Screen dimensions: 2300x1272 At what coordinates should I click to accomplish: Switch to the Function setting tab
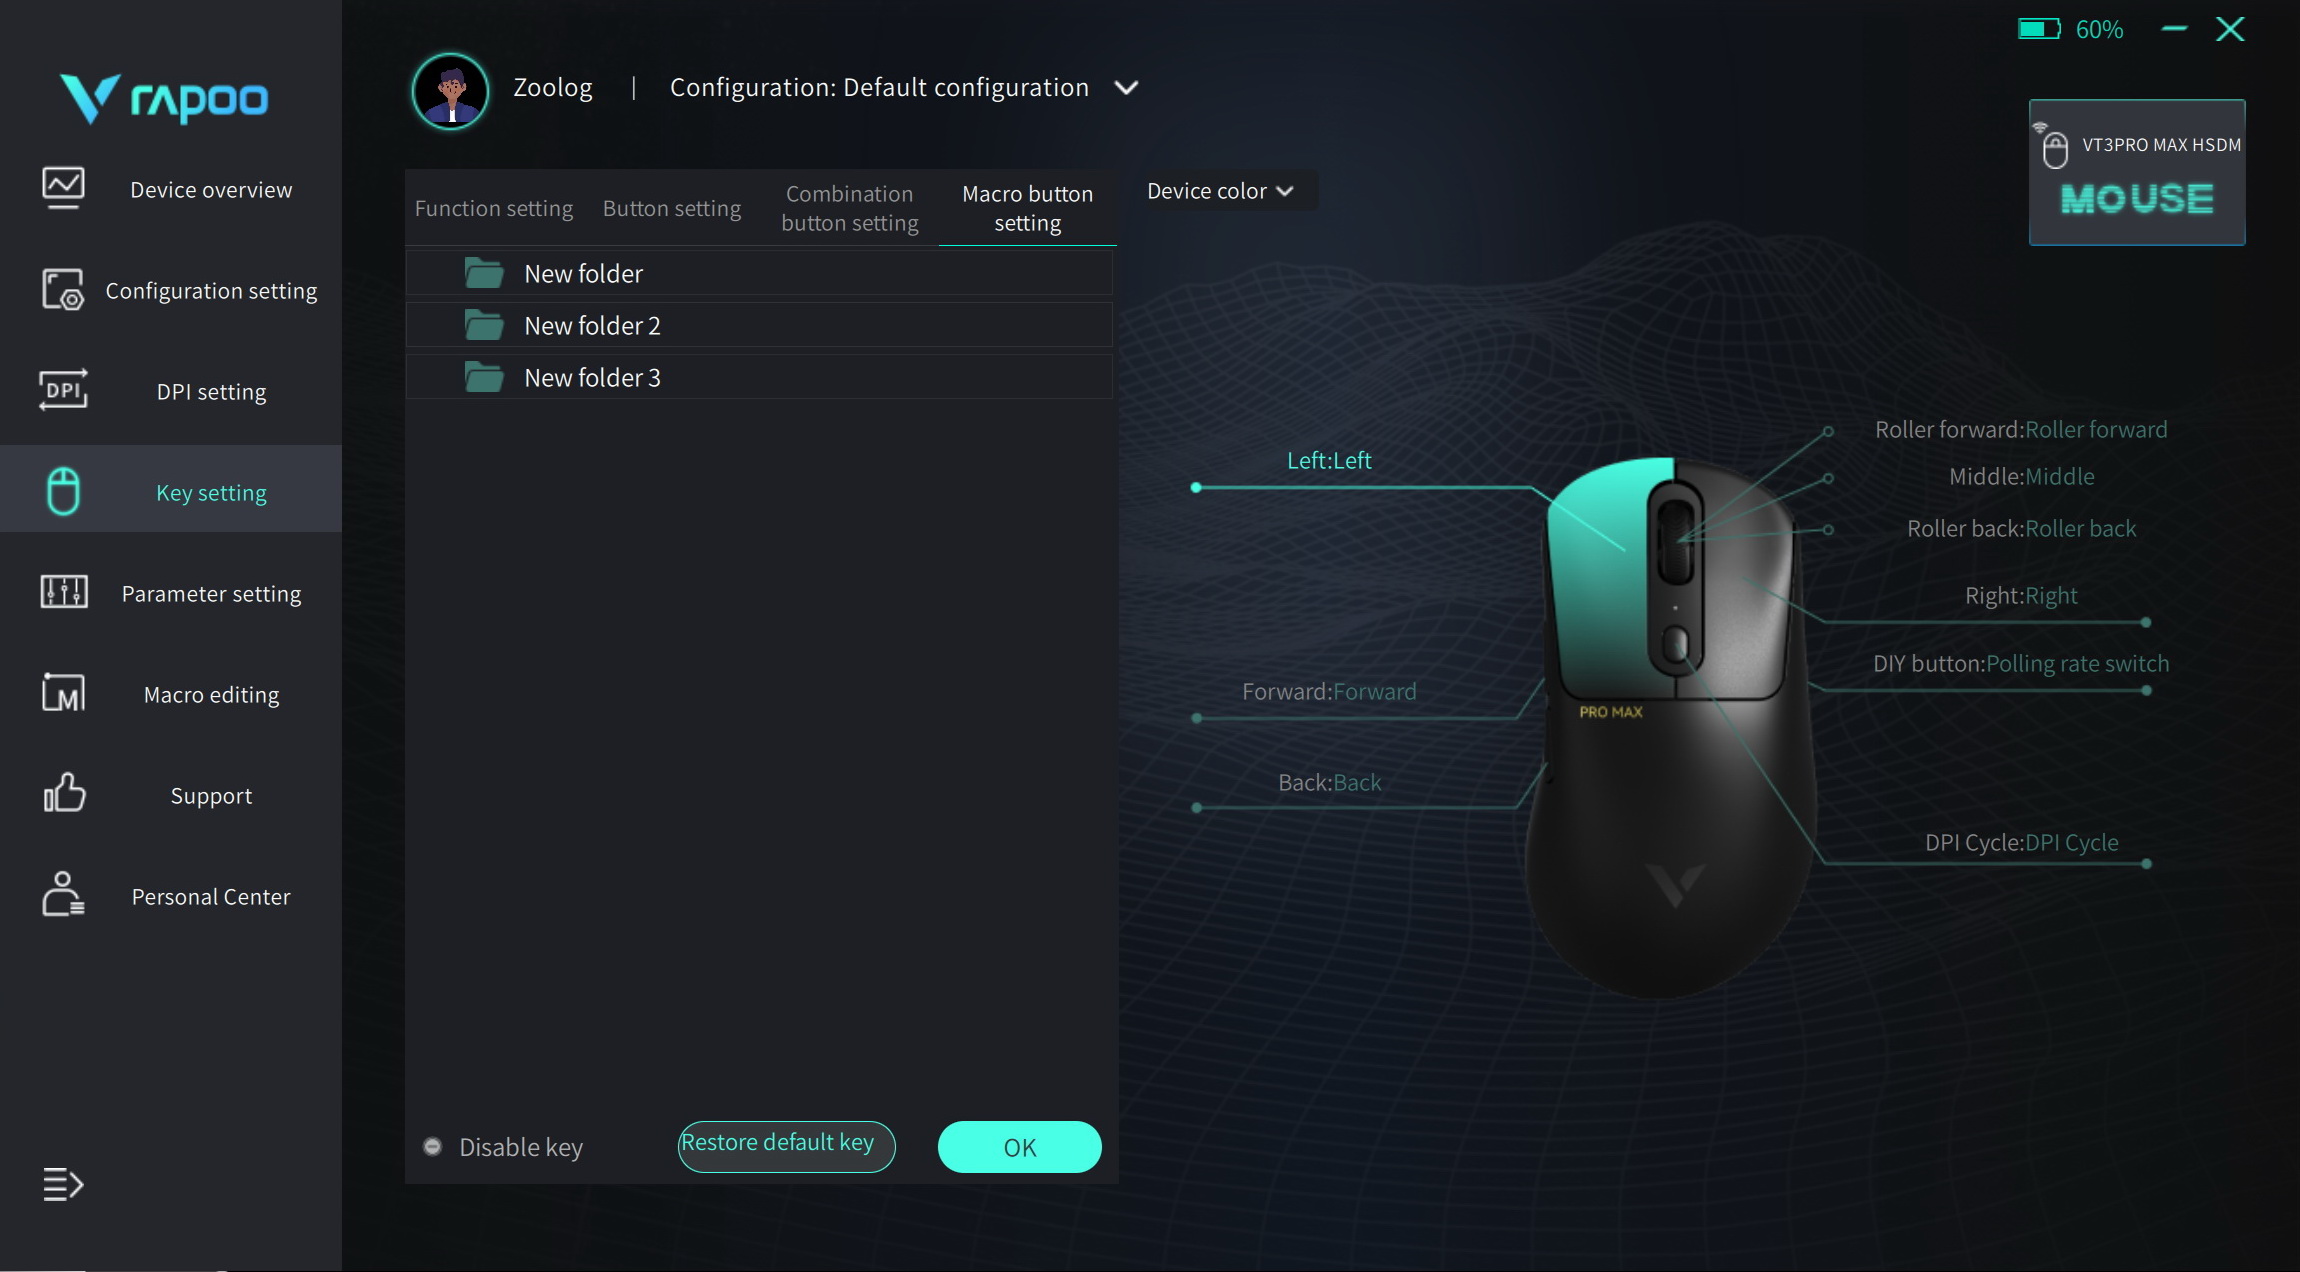coord(494,208)
